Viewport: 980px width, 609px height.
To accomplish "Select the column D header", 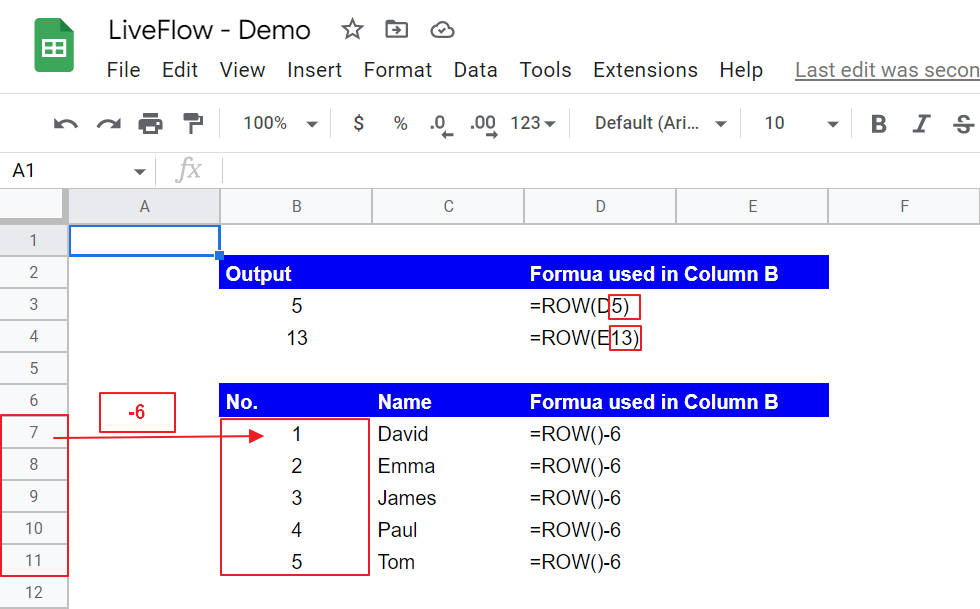I will coord(600,207).
